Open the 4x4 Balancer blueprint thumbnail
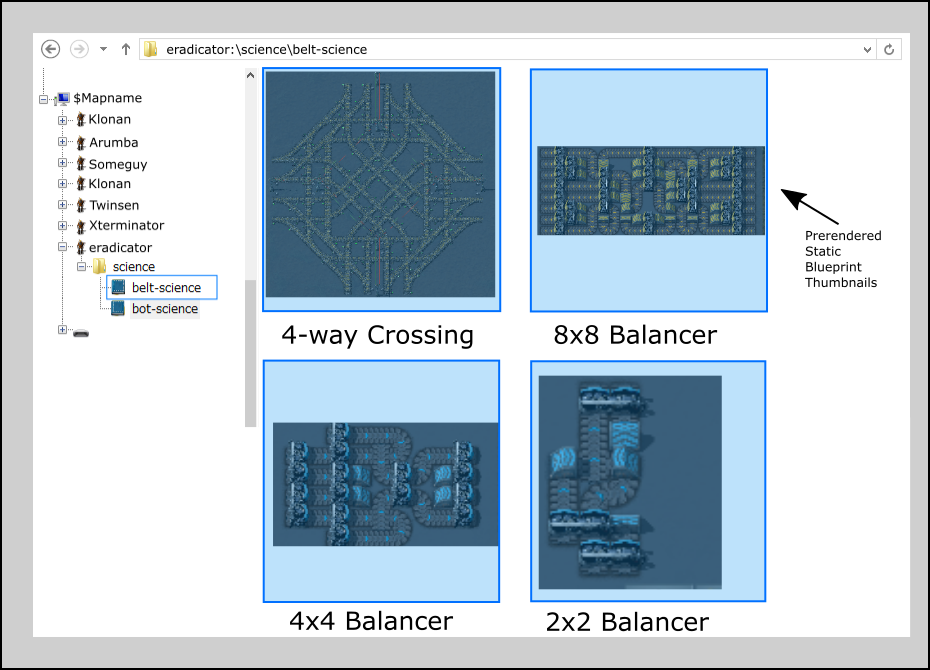This screenshot has width=930, height=670. pos(381,481)
